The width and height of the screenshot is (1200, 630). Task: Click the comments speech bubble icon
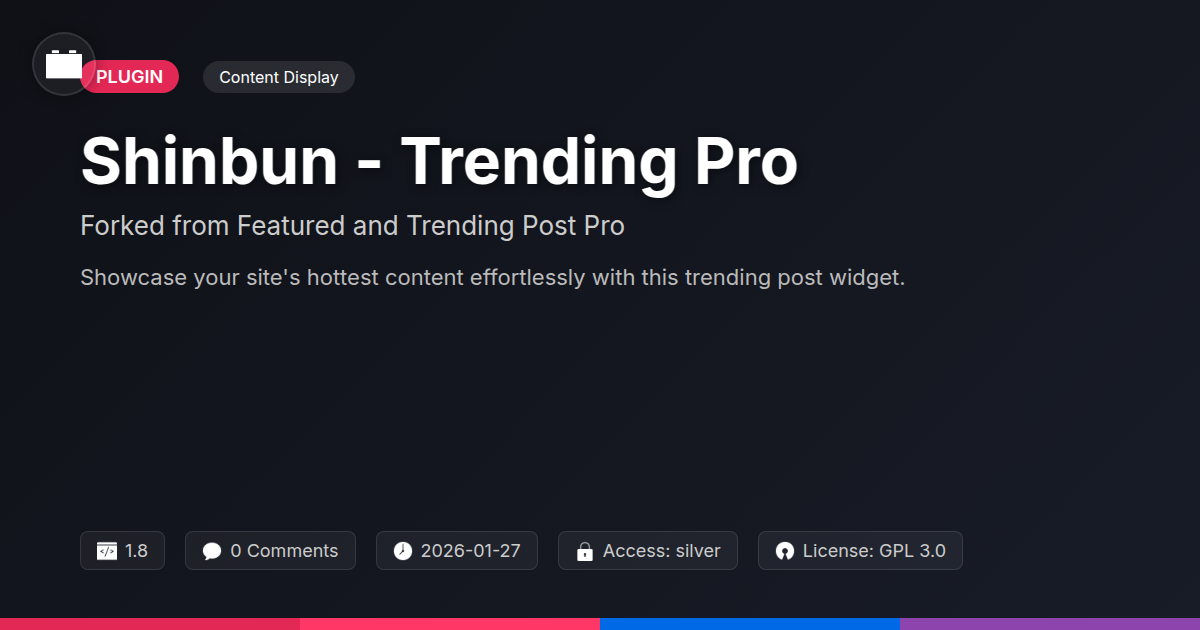tap(212, 551)
